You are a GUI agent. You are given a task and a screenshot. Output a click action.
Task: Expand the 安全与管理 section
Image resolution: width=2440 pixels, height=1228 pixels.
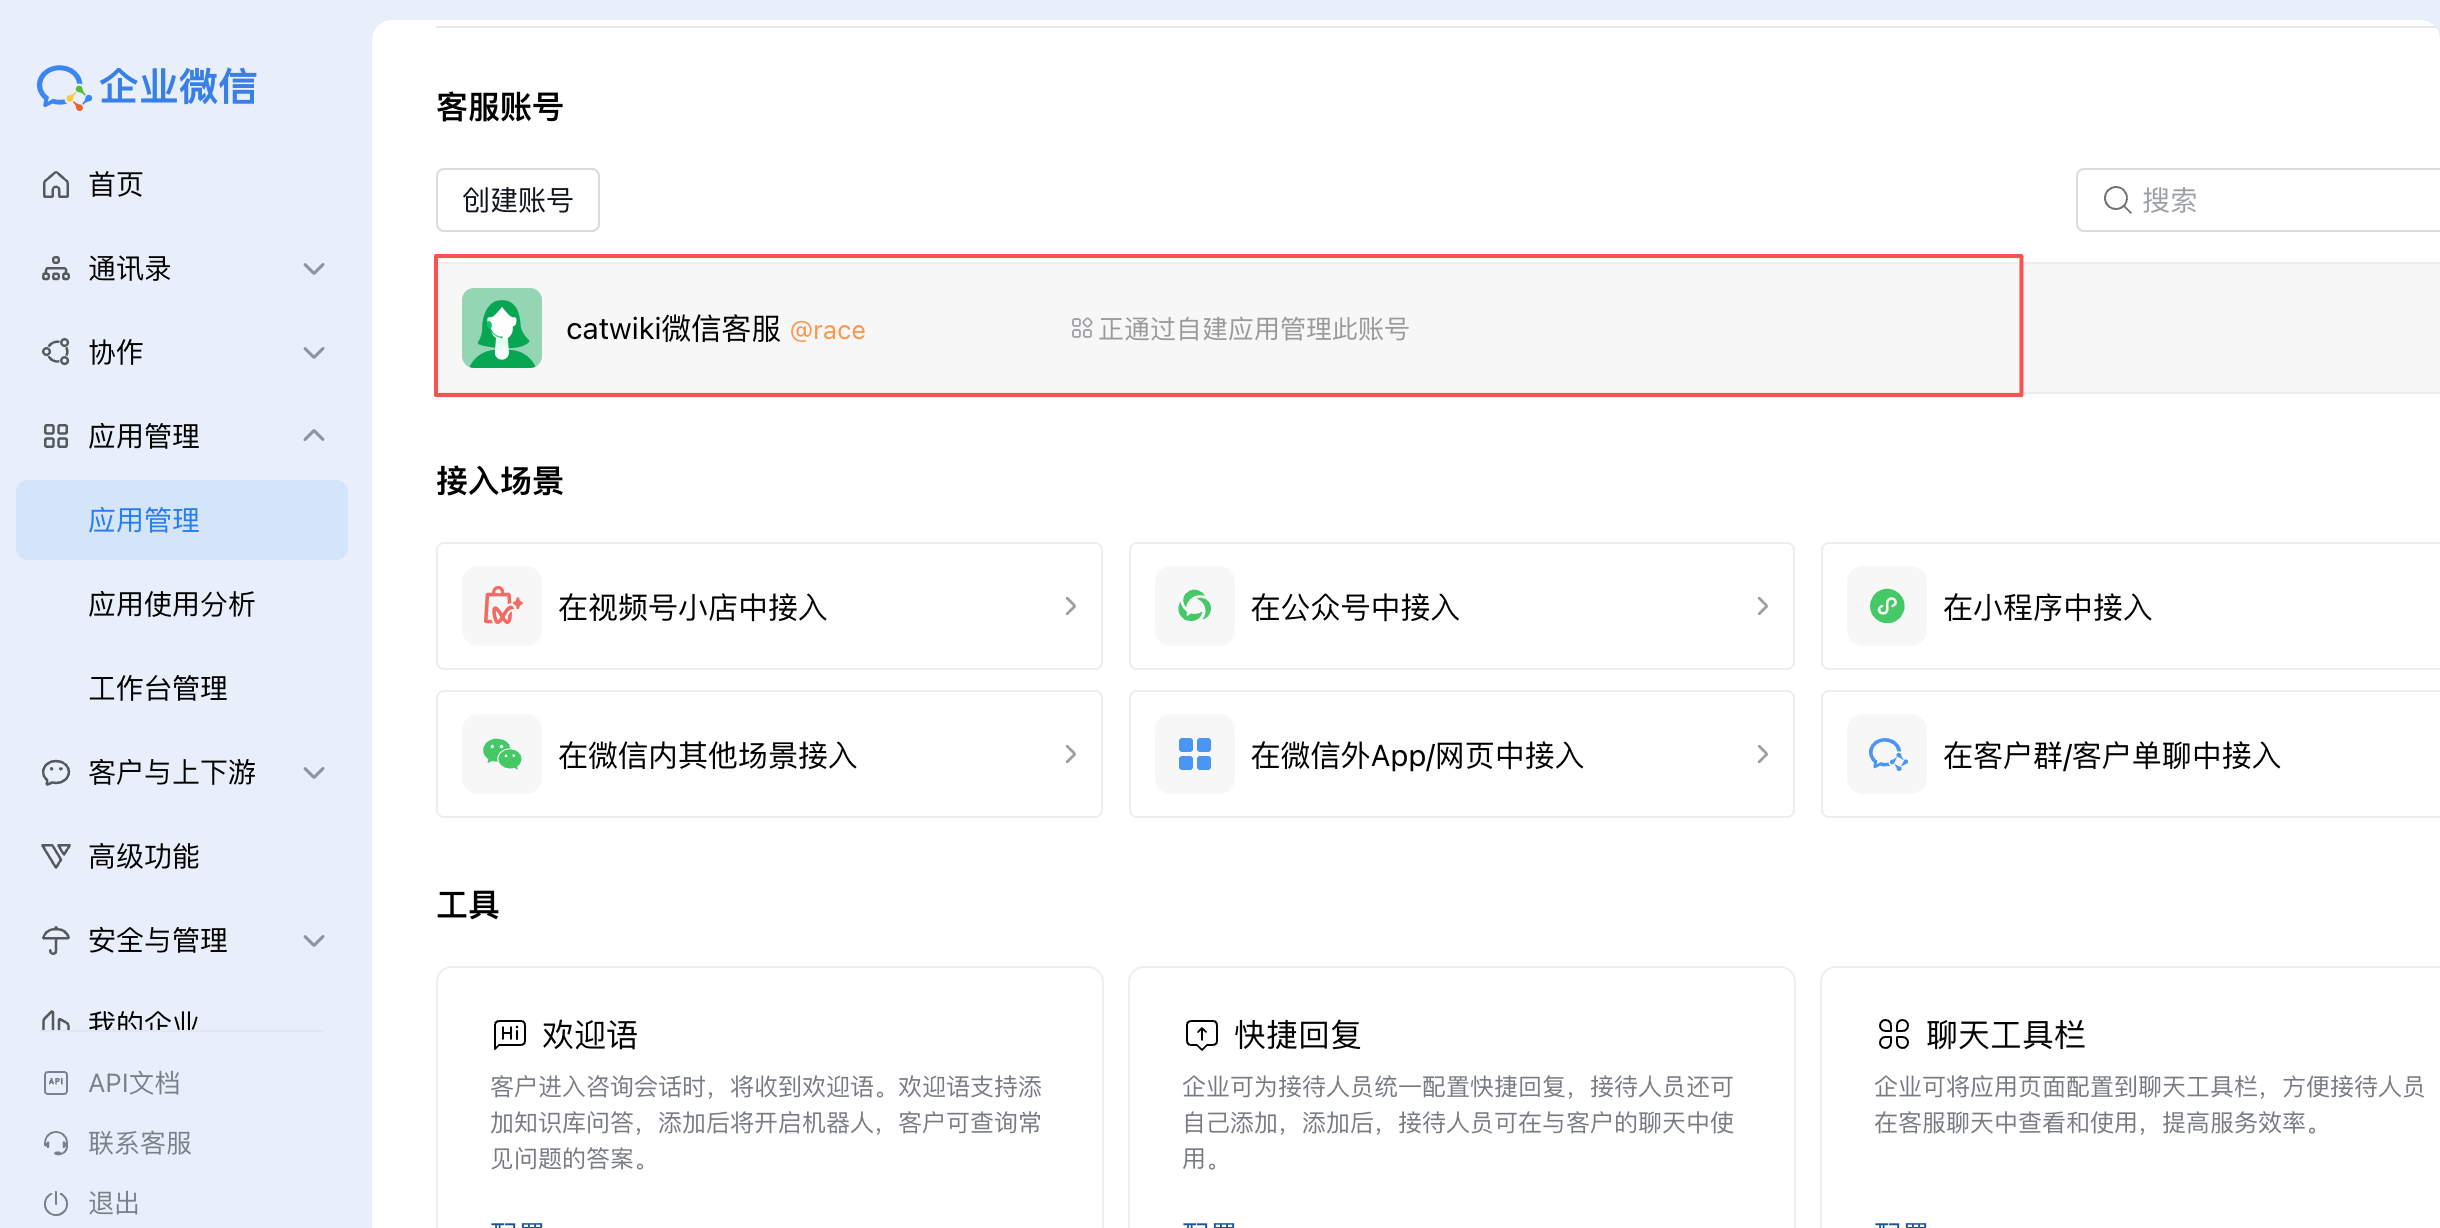[x=314, y=941]
